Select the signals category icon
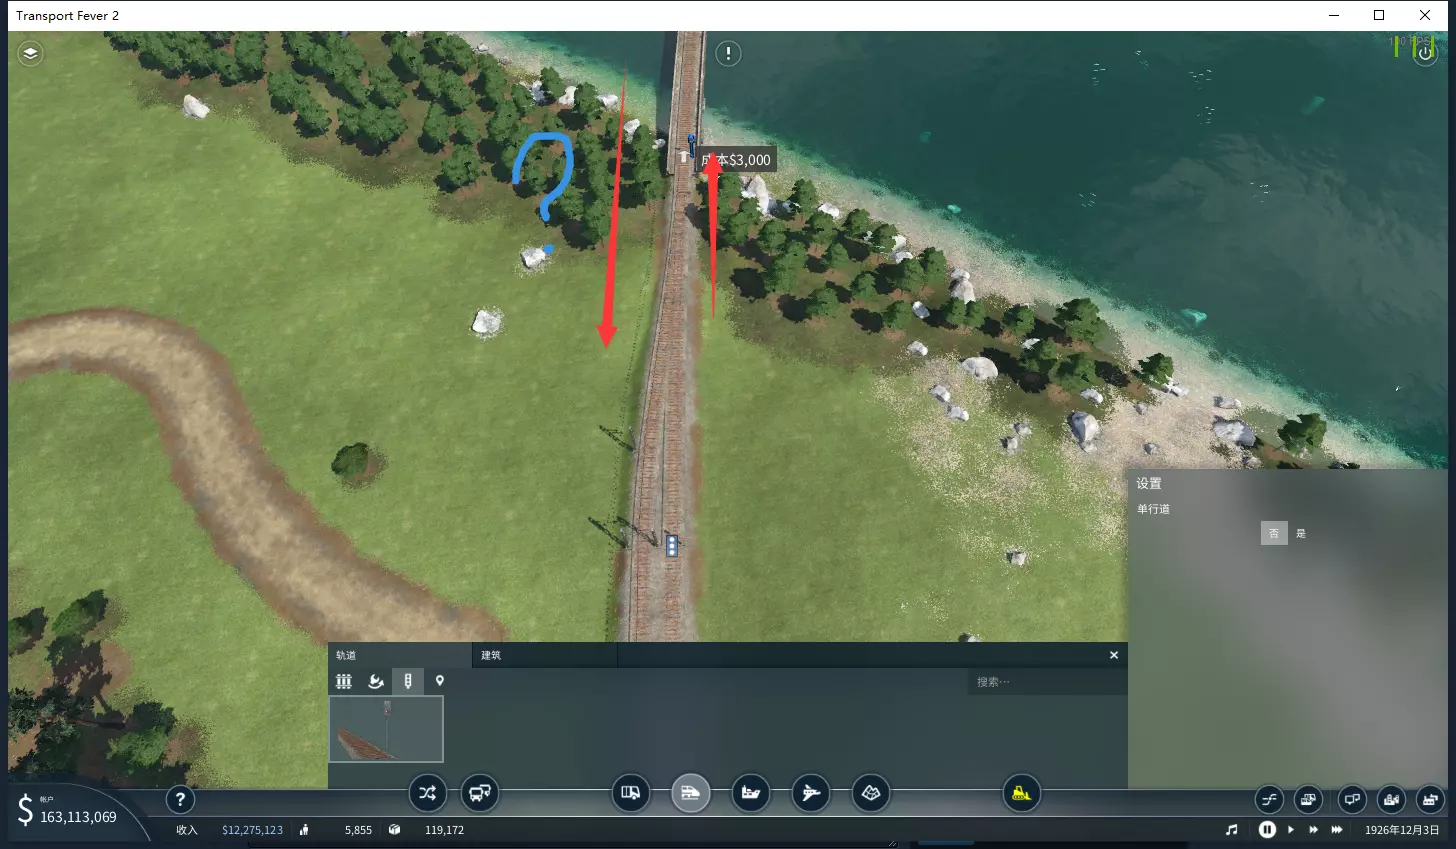Viewport: 1456px width, 849px height. coord(408,681)
